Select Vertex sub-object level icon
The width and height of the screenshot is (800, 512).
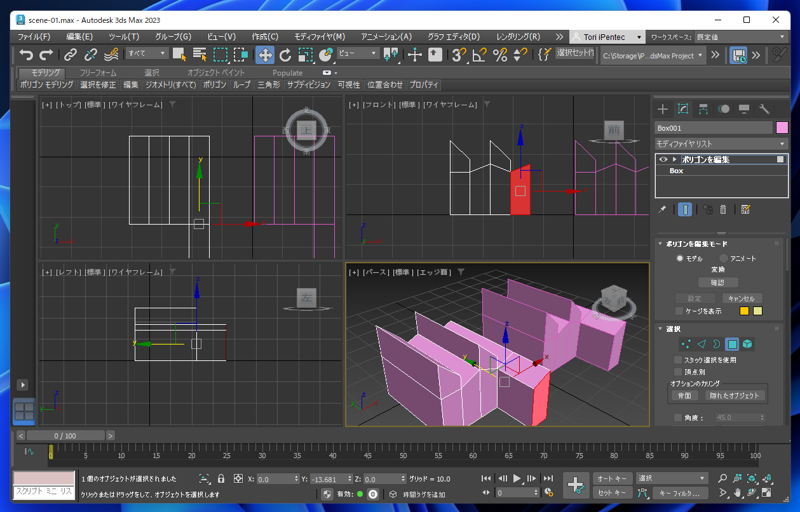686,344
